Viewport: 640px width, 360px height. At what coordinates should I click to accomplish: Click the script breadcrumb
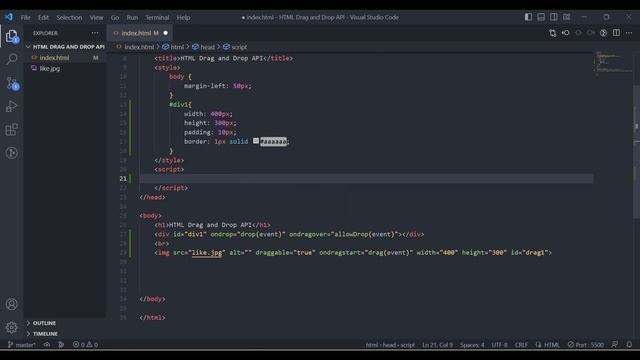tap(238, 47)
